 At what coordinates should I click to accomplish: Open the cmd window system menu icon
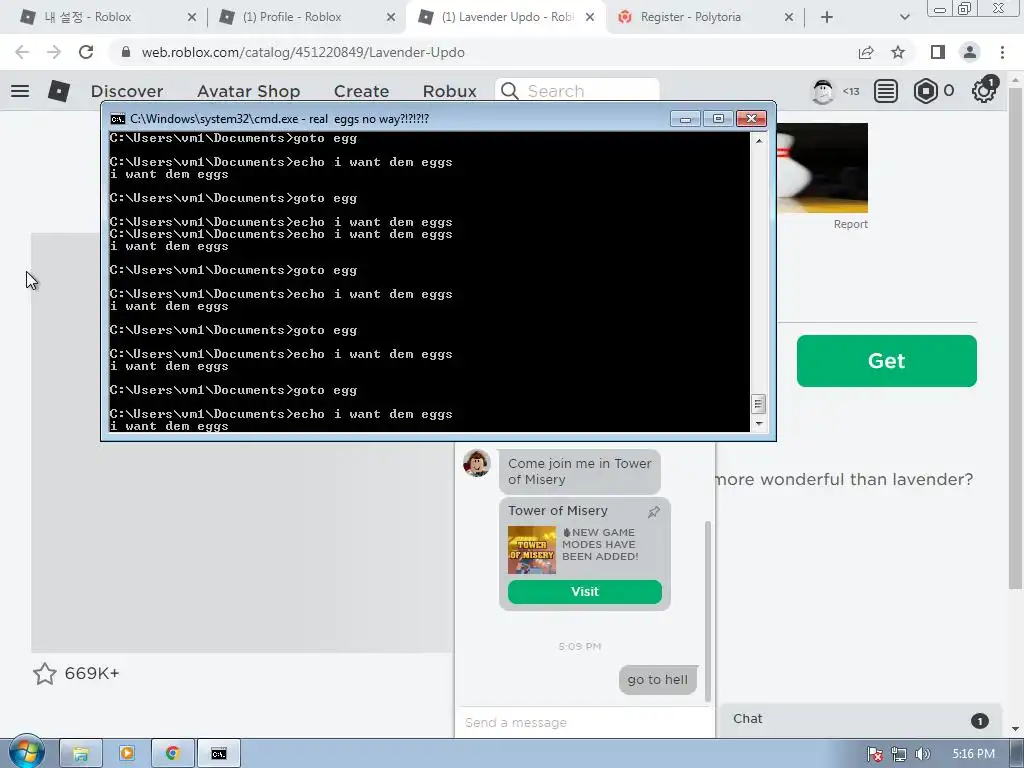click(118, 119)
